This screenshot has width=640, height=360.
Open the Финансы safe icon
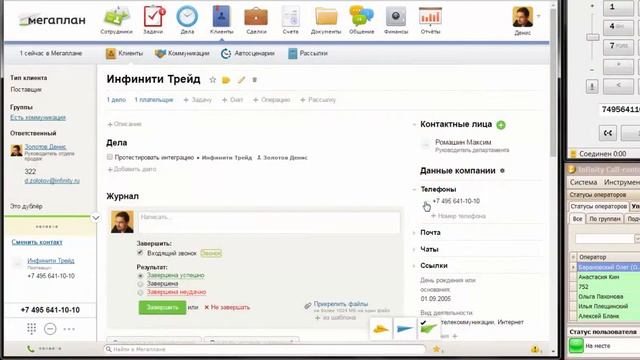click(x=396, y=17)
